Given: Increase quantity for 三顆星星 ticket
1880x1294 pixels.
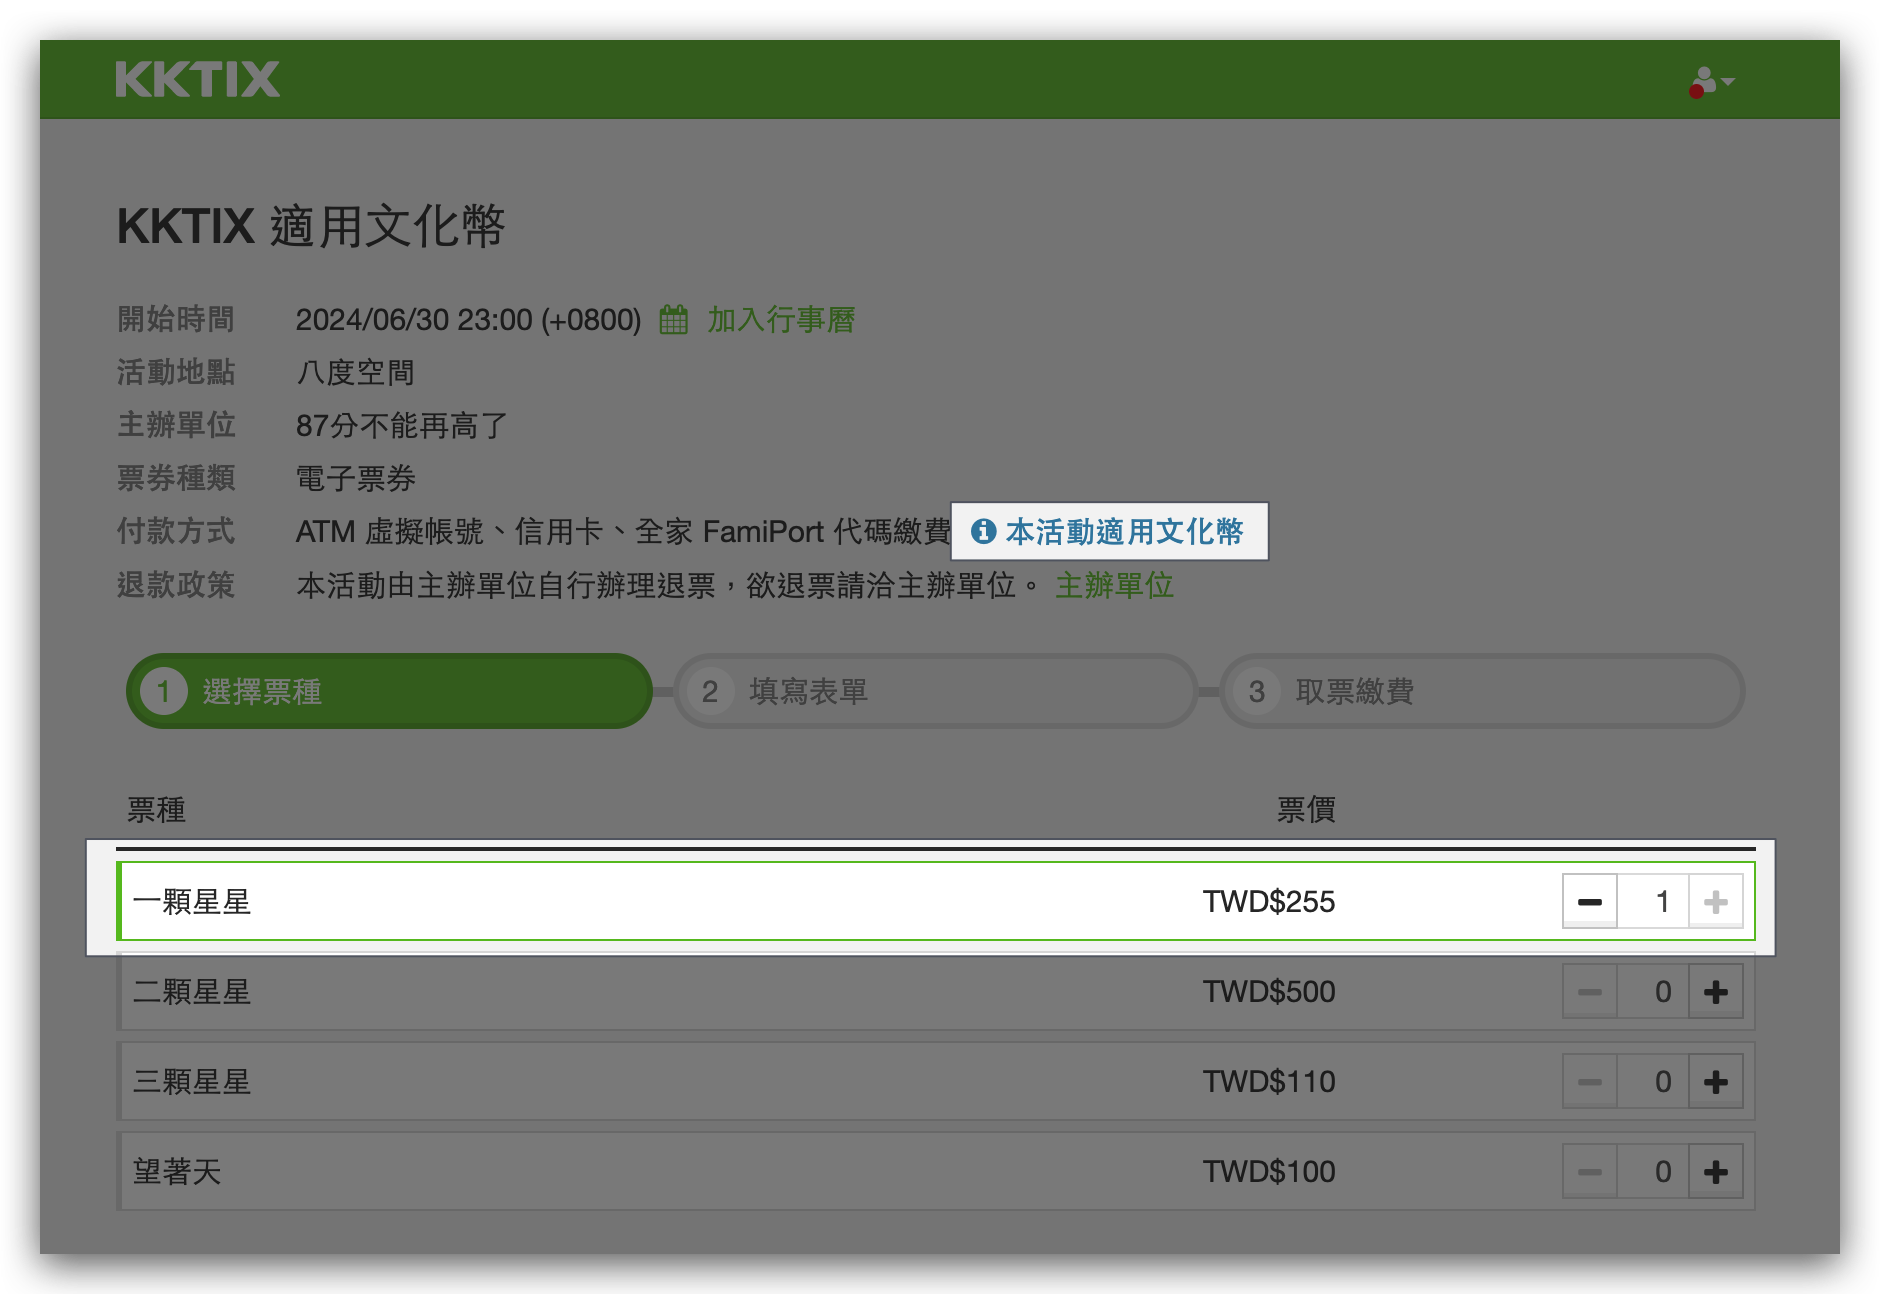Looking at the screenshot, I should (x=1716, y=1081).
